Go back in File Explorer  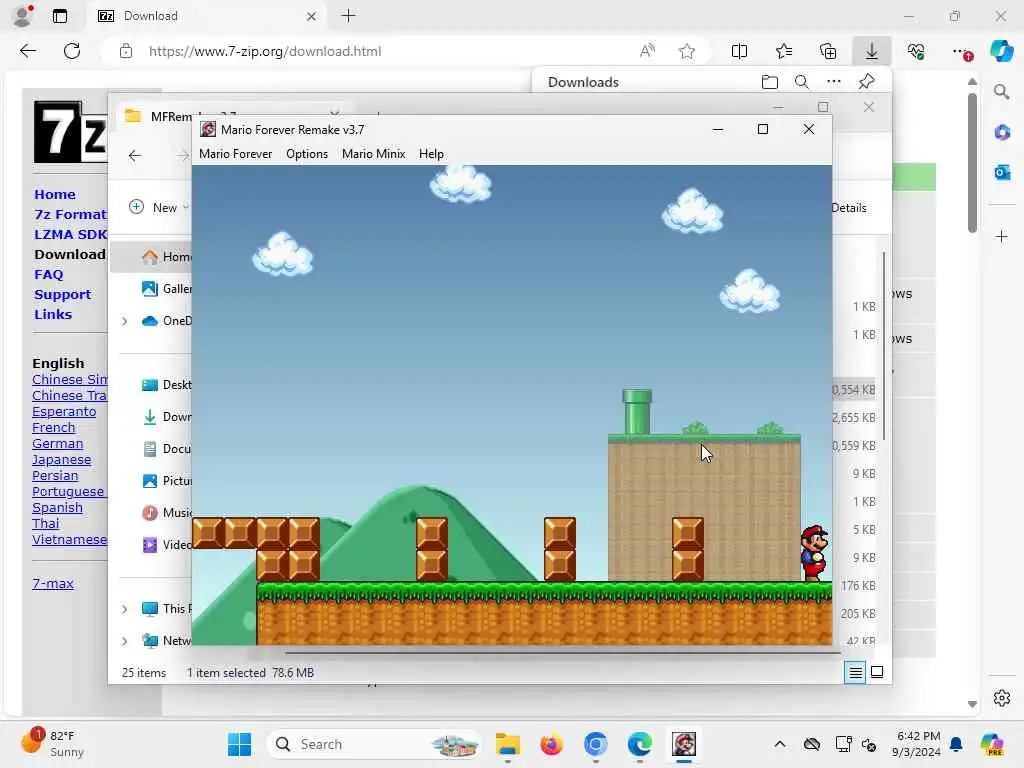point(135,155)
